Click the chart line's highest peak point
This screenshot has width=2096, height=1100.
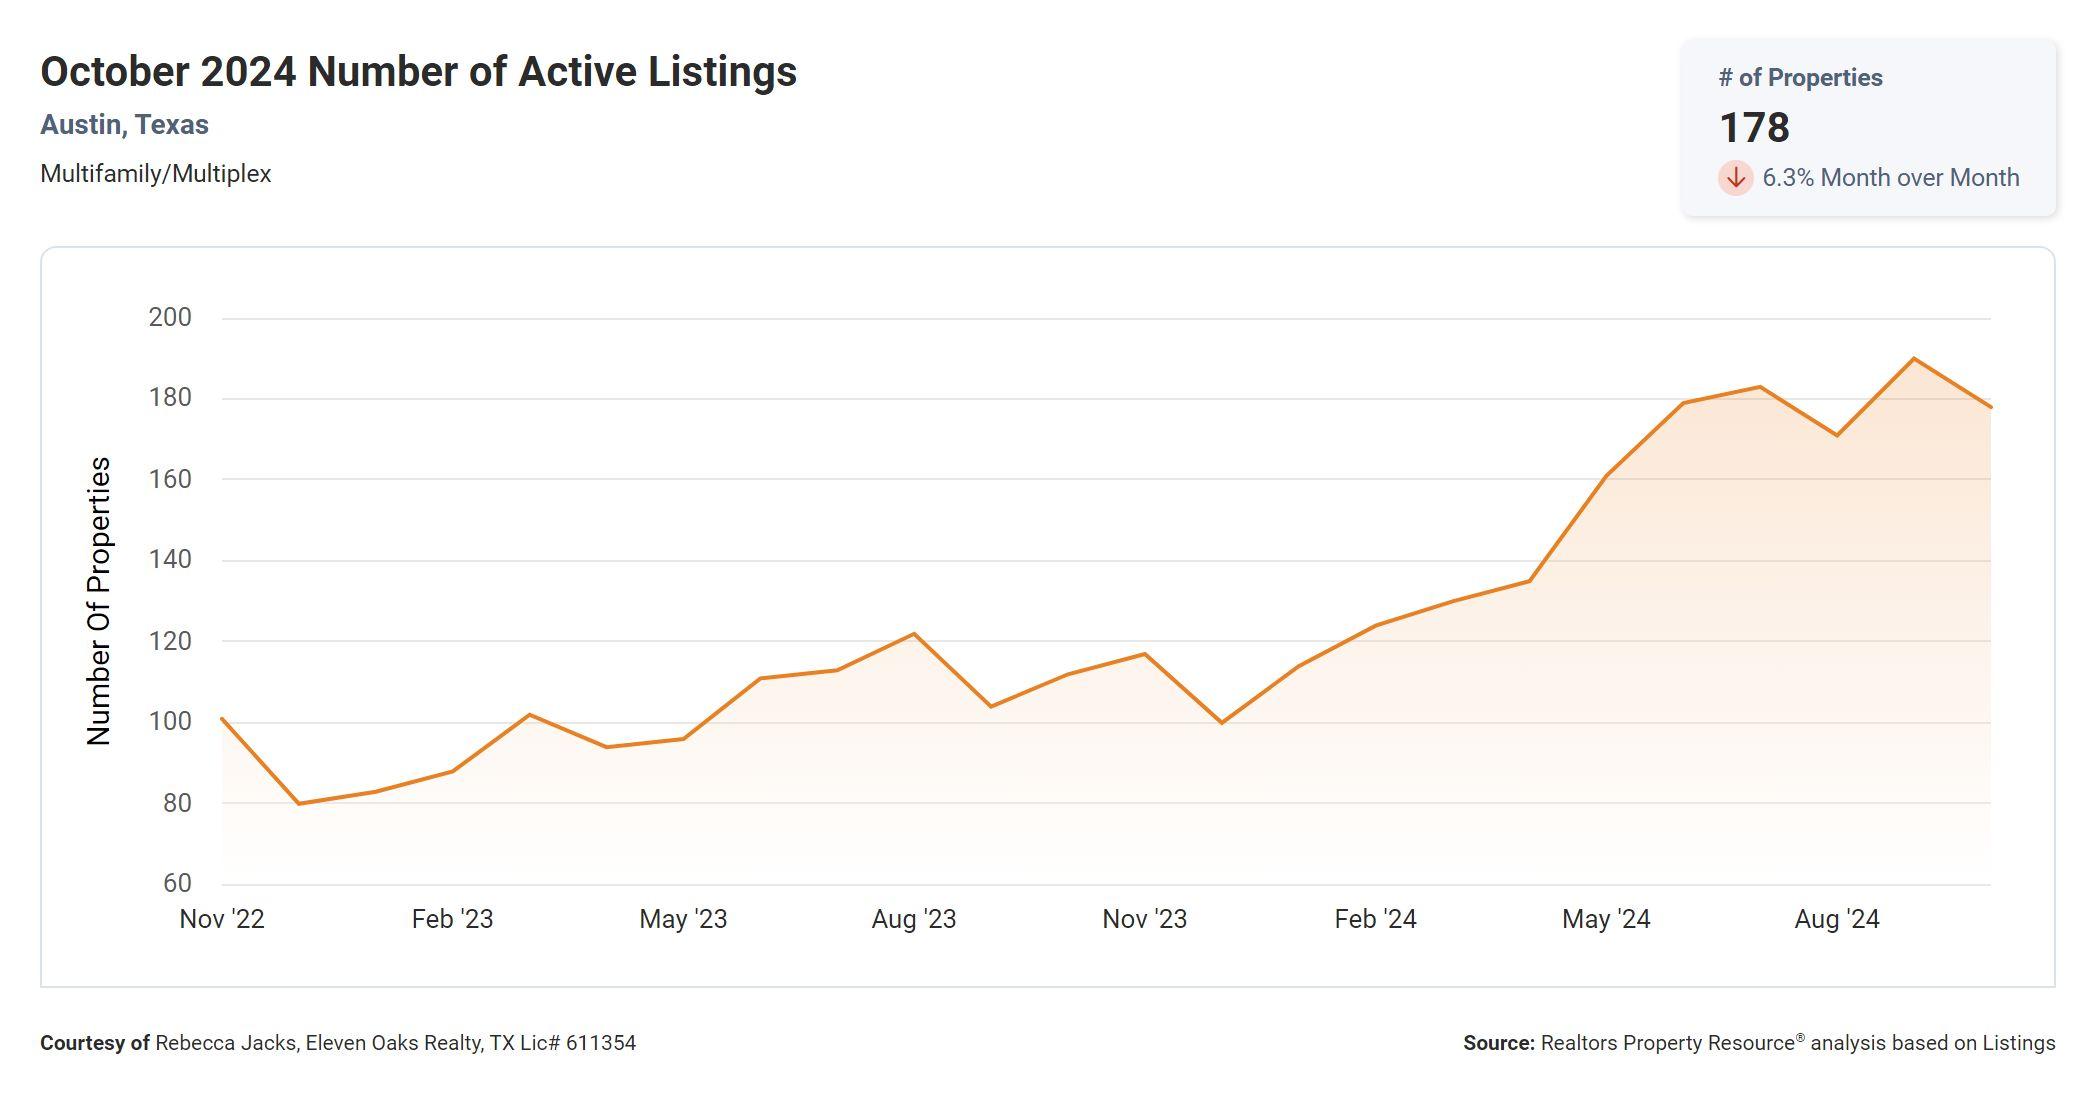[1914, 358]
